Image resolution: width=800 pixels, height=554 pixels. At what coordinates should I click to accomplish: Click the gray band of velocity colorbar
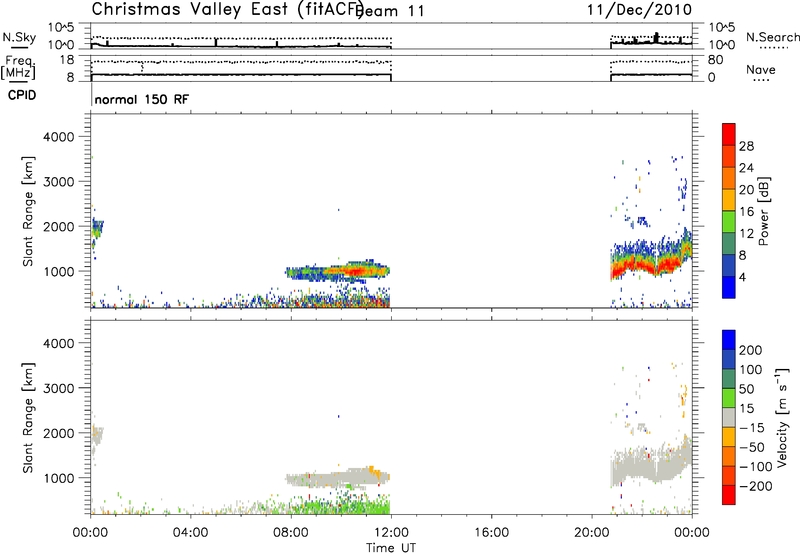coord(729,417)
